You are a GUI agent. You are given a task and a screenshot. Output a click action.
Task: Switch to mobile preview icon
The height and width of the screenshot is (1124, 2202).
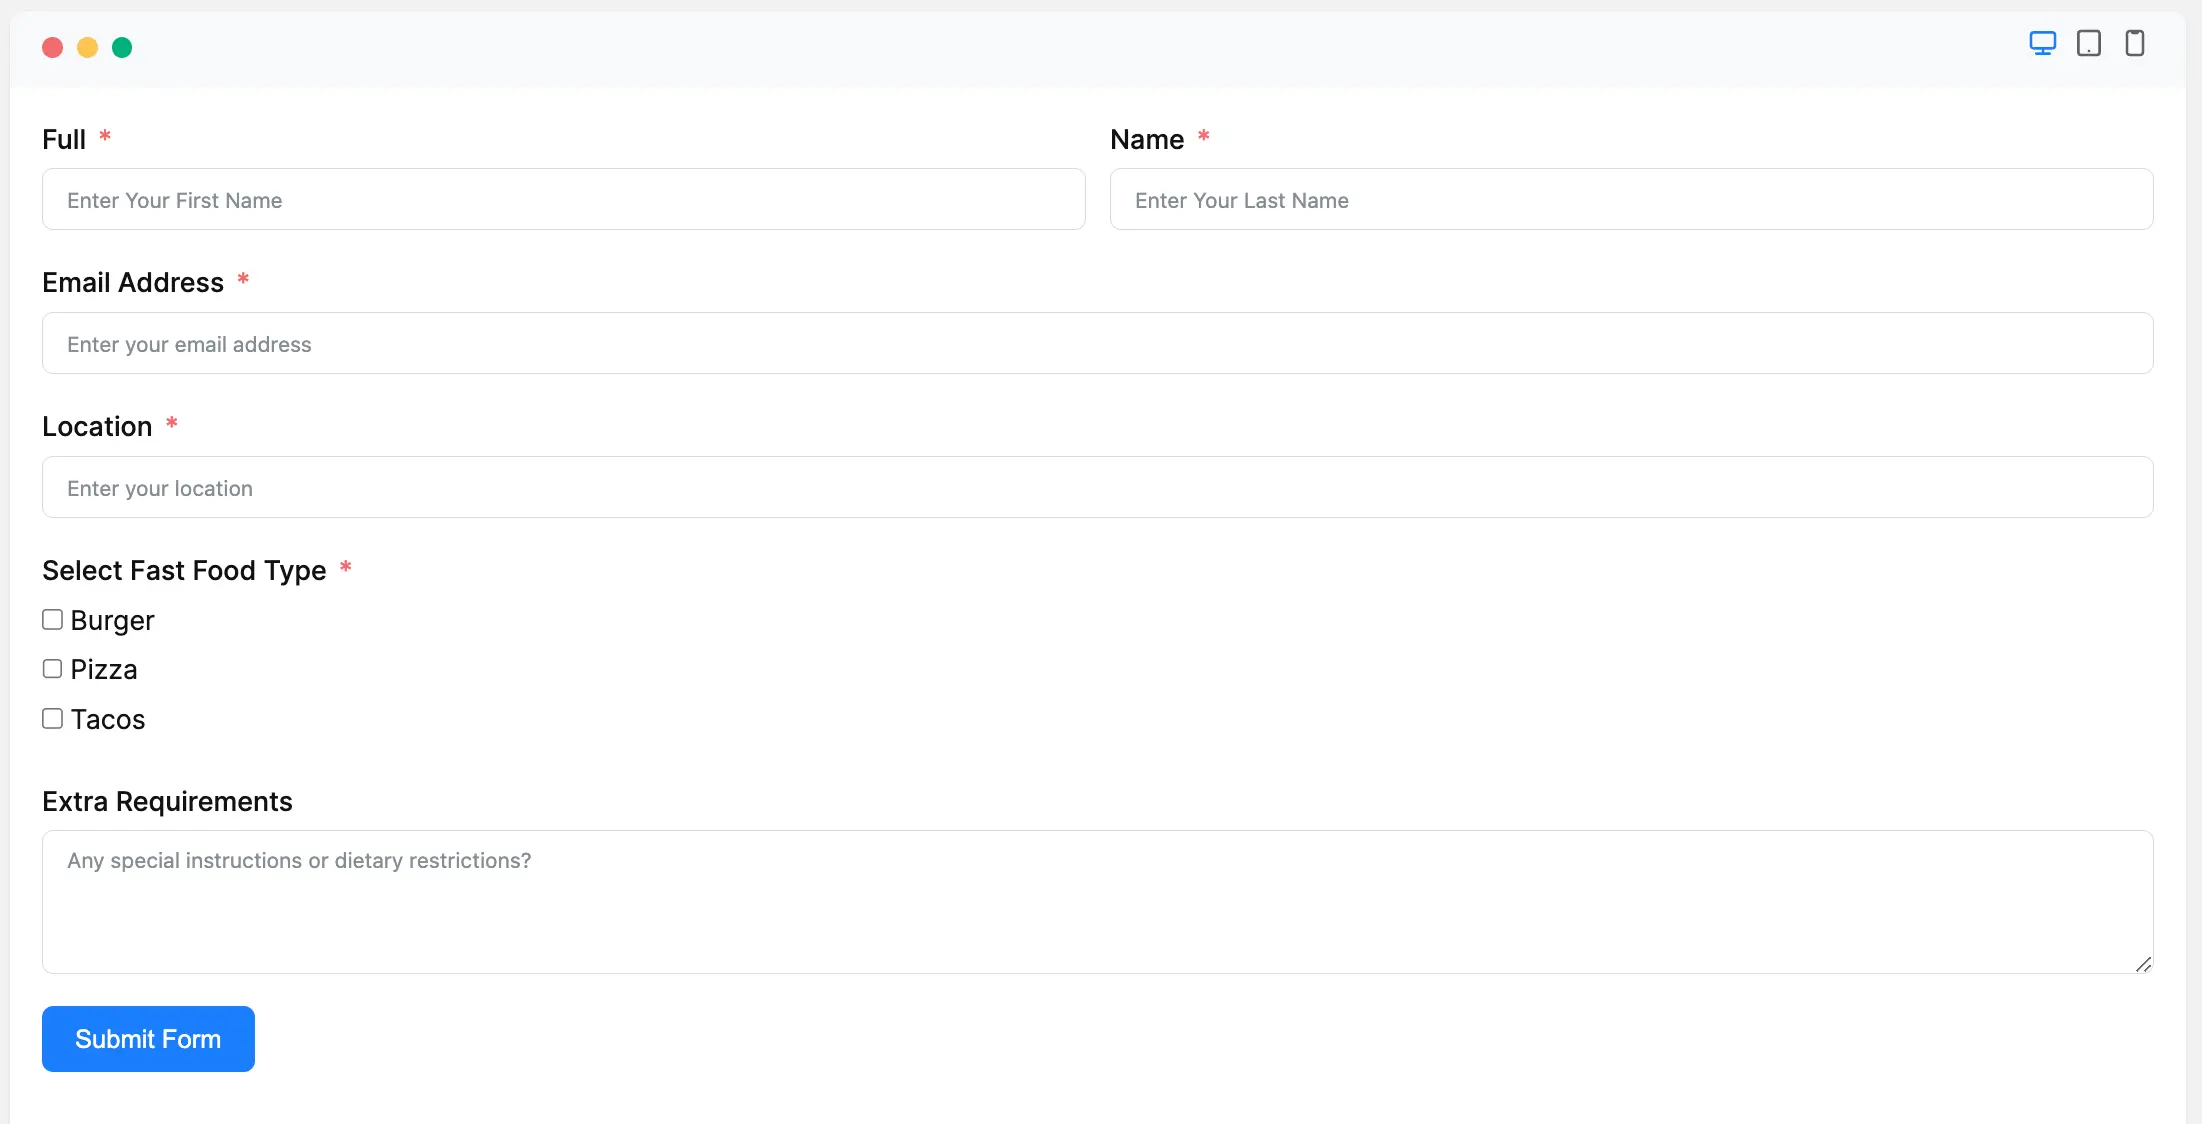[2134, 44]
